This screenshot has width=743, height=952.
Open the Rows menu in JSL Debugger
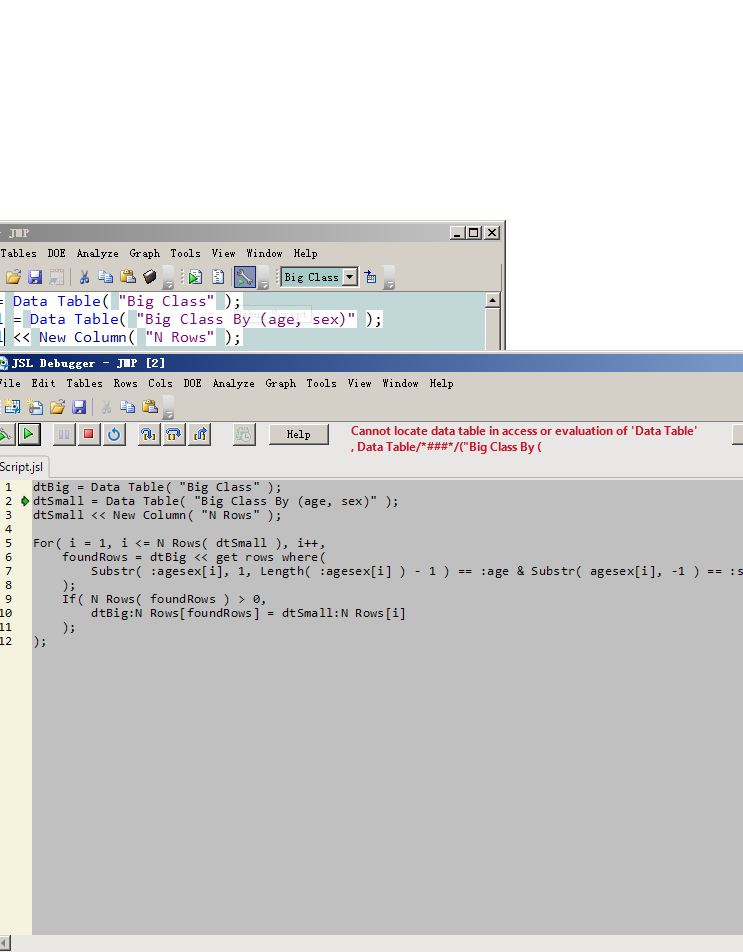click(125, 383)
